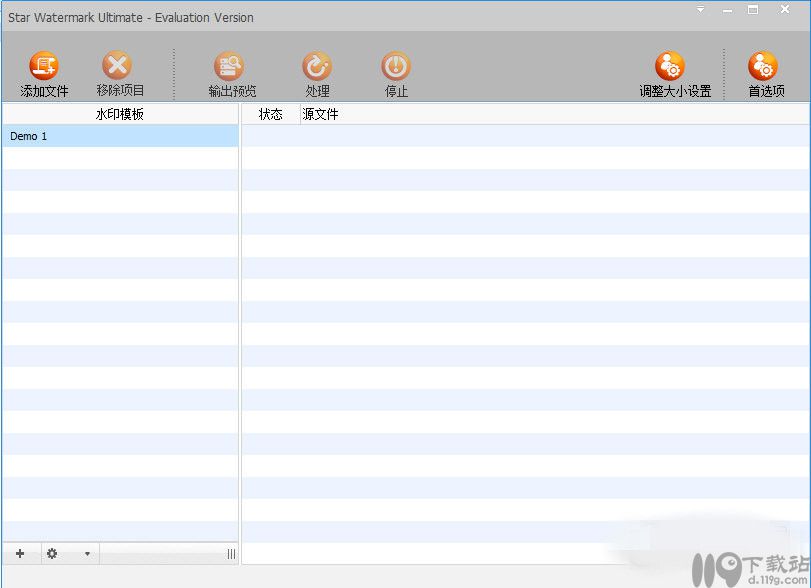Start processing with the 处理 icon

click(317, 66)
